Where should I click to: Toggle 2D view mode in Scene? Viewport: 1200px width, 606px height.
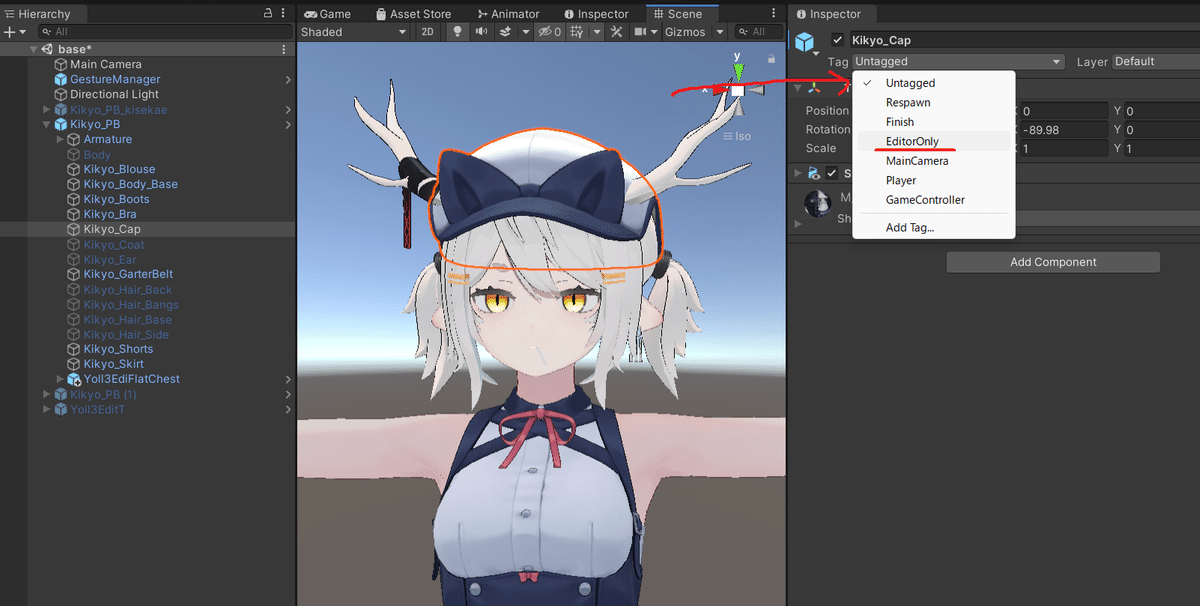point(428,32)
